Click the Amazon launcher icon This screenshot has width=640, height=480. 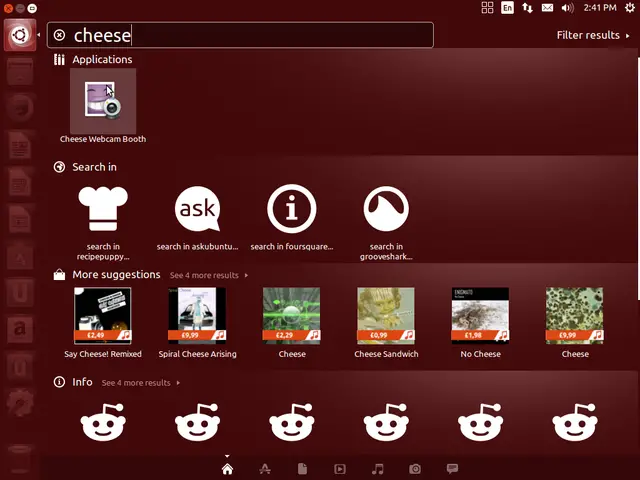(x=20, y=330)
